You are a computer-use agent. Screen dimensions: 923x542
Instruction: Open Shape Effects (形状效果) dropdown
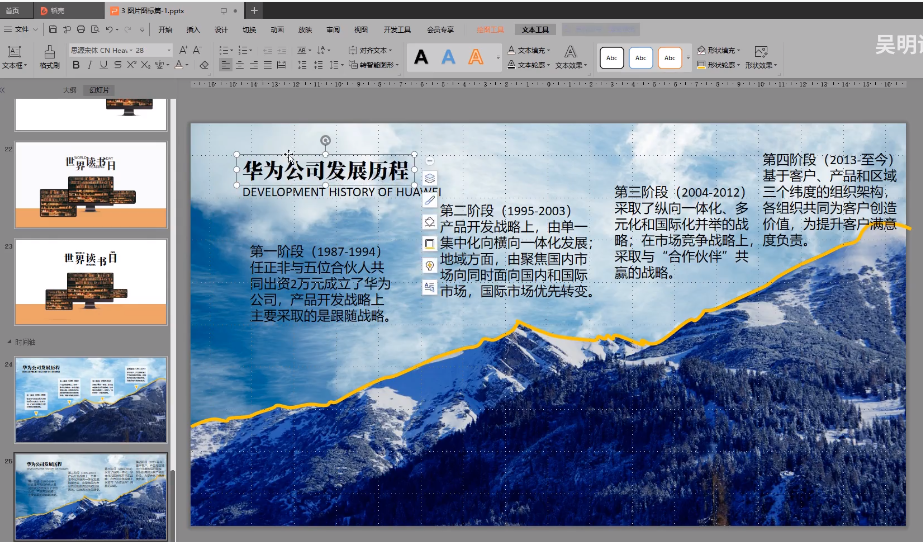pos(761,57)
